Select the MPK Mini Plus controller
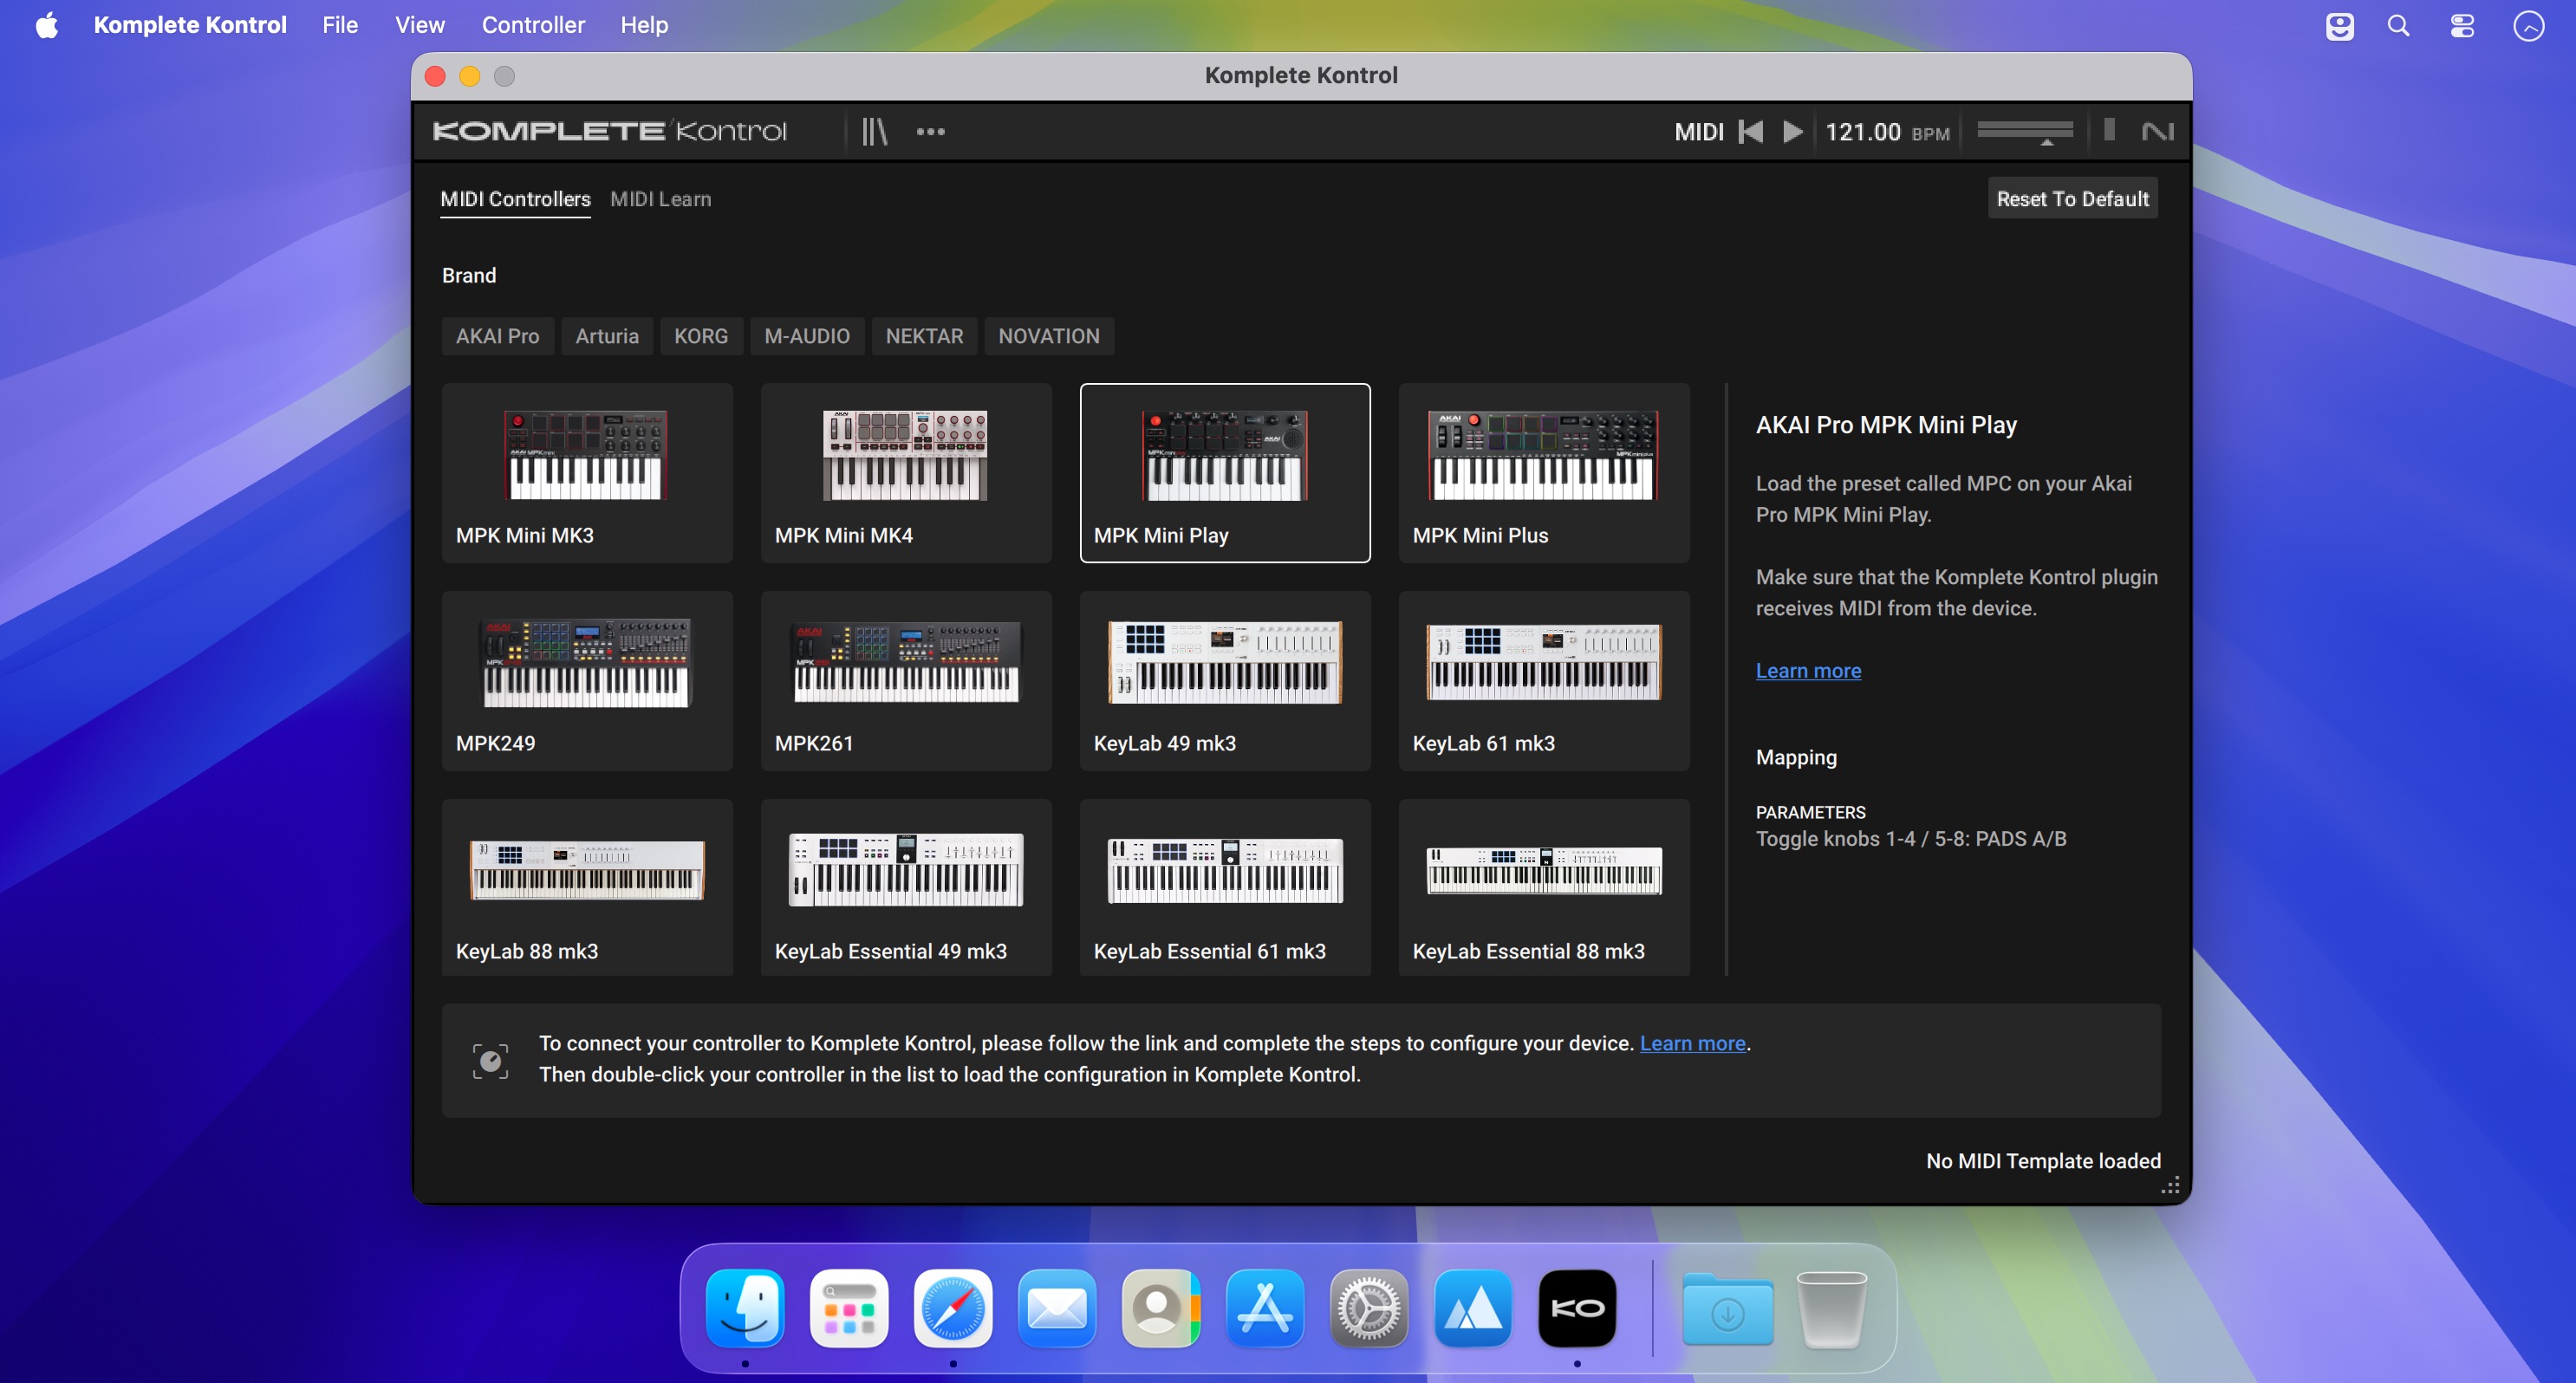This screenshot has width=2576, height=1383. (x=1544, y=473)
